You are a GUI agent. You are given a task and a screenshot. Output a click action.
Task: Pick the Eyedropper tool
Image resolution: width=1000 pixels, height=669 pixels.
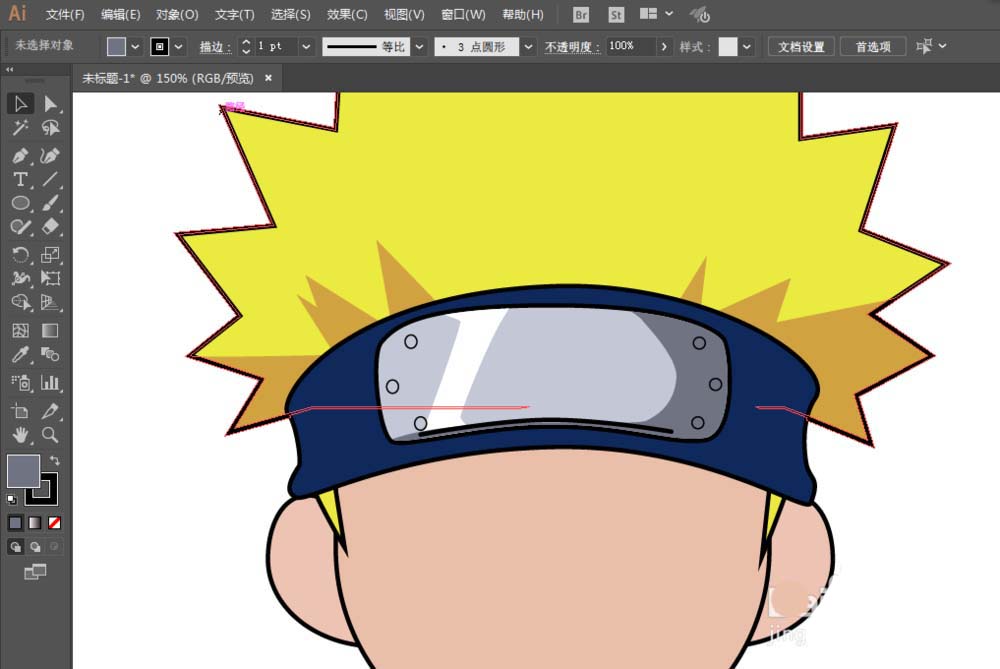coord(20,355)
